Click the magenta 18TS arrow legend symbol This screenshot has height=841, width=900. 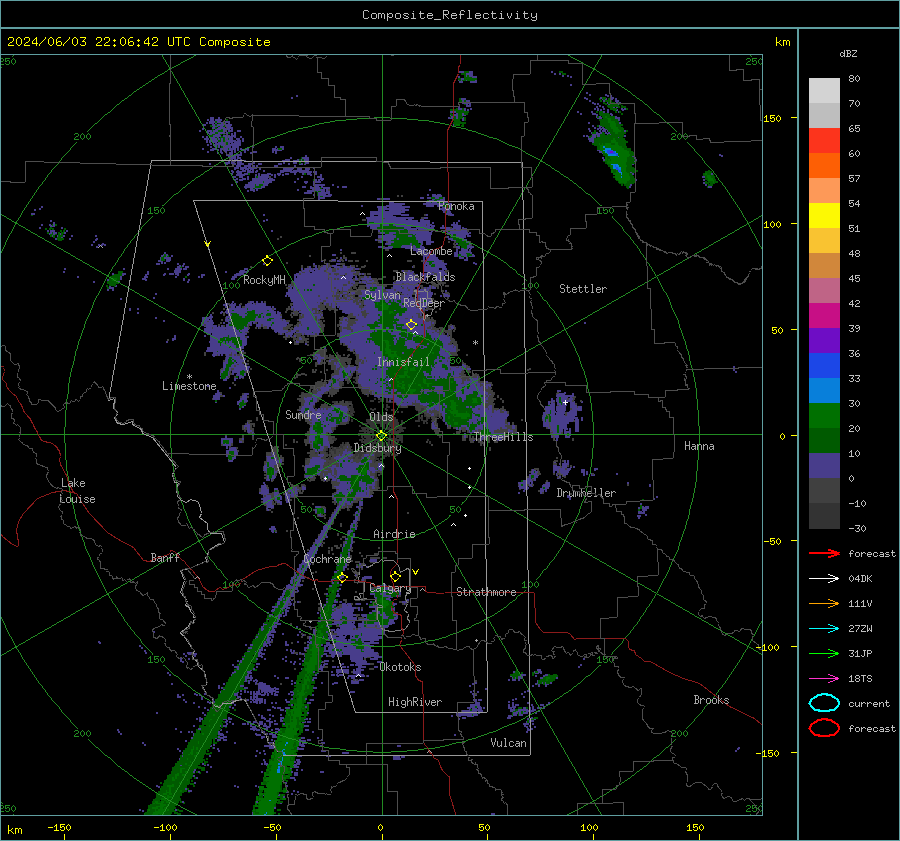824,679
